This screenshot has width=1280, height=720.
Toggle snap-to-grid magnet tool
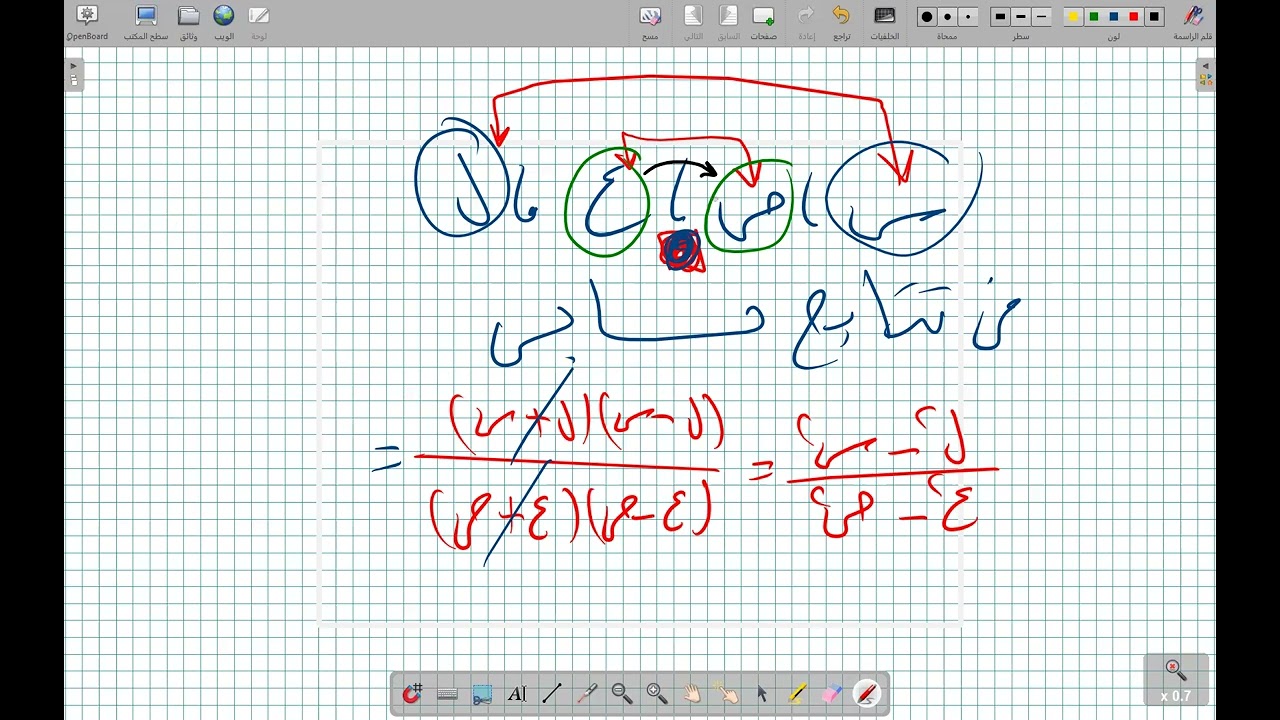click(412, 693)
